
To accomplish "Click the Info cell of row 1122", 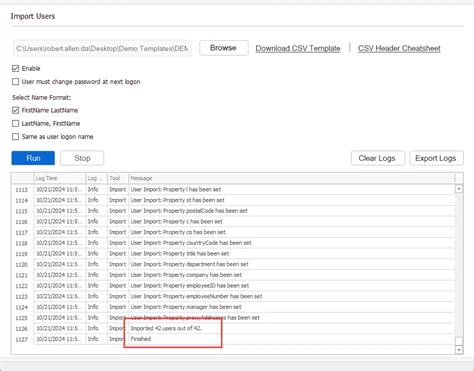I will click(x=96, y=285).
